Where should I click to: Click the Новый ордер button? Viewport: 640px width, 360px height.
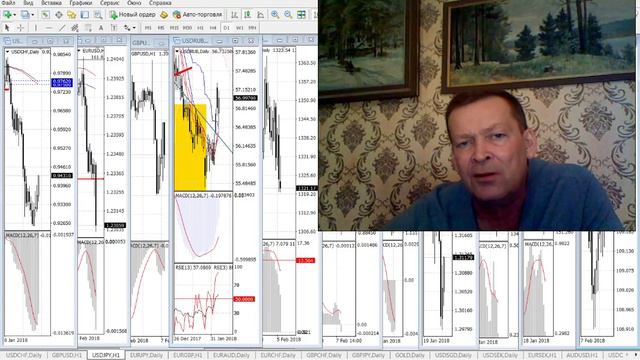pyautogui.click(x=133, y=15)
